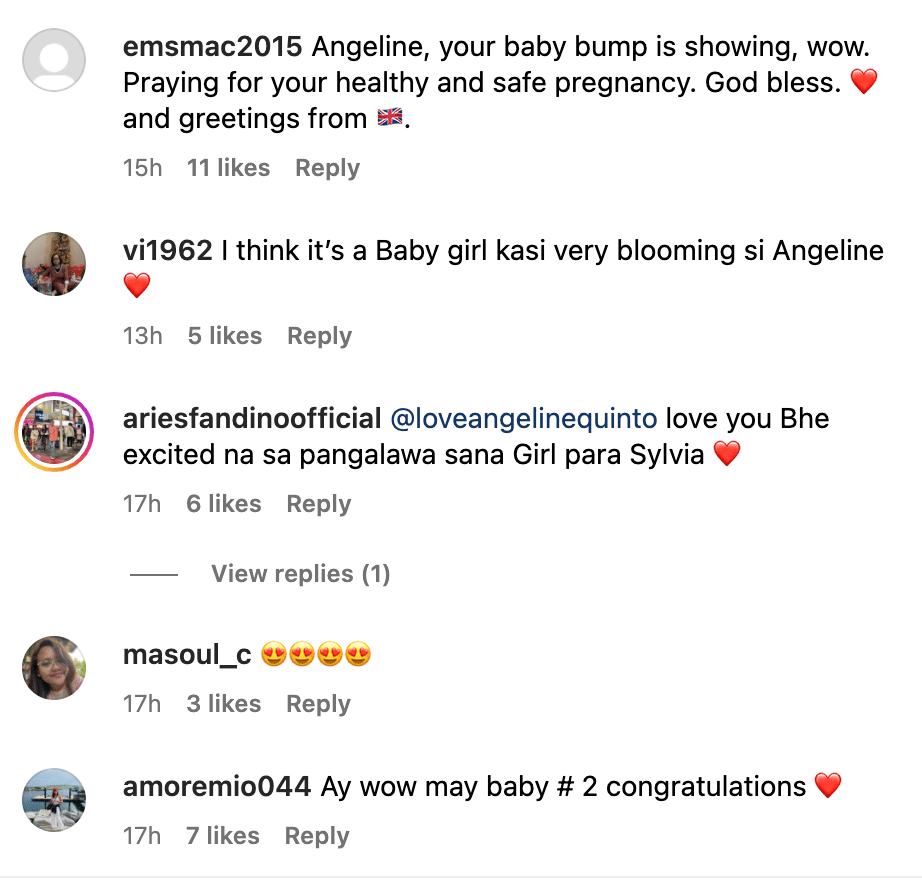The height and width of the screenshot is (884, 922).
Task: Reply to ariesfandinoofficial's comment
Action: (318, 505)
